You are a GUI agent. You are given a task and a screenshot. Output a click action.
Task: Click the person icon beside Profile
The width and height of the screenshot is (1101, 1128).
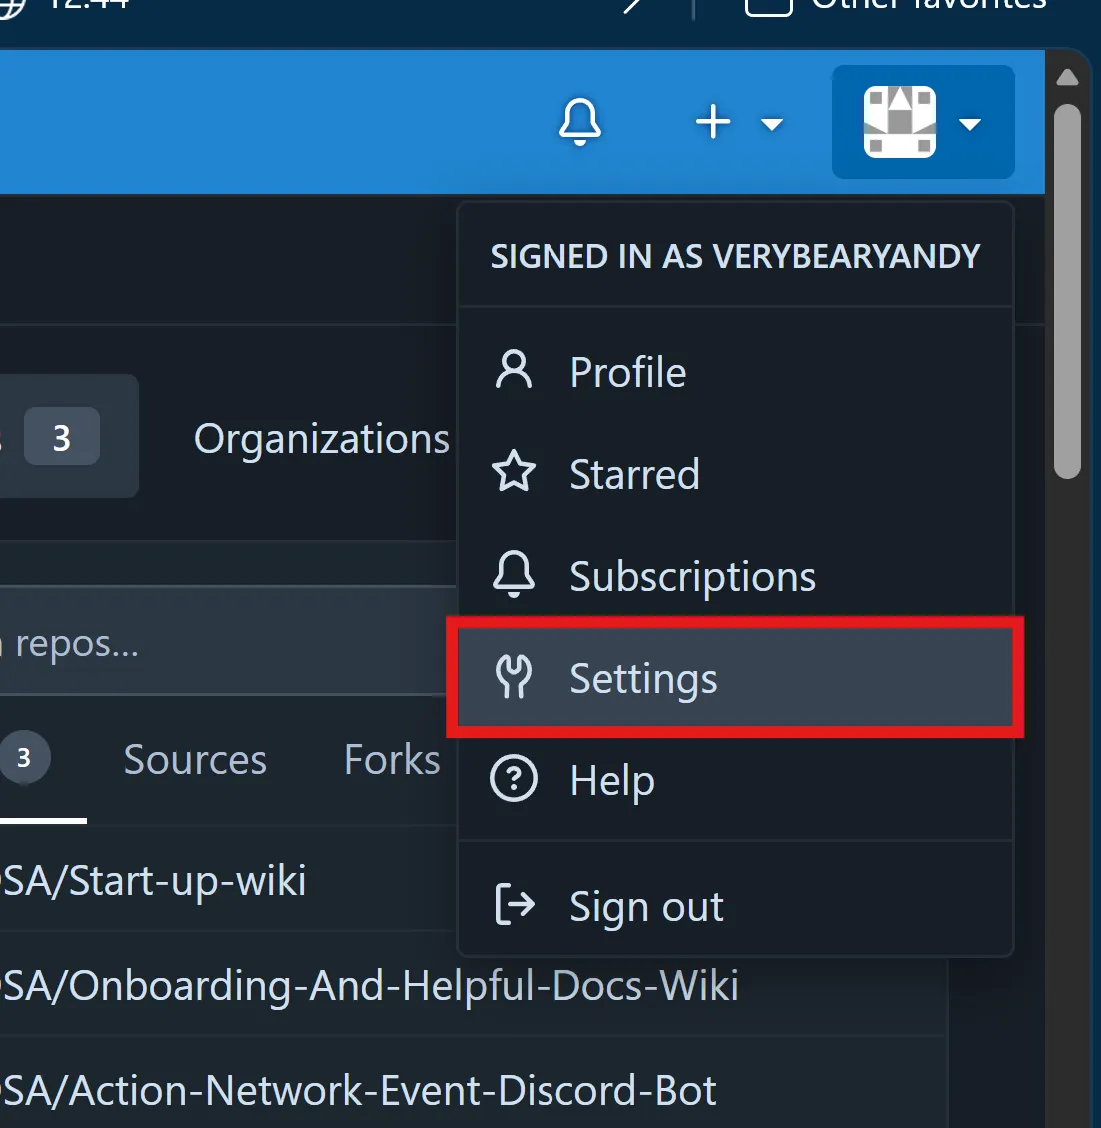(x=514, y=370)
